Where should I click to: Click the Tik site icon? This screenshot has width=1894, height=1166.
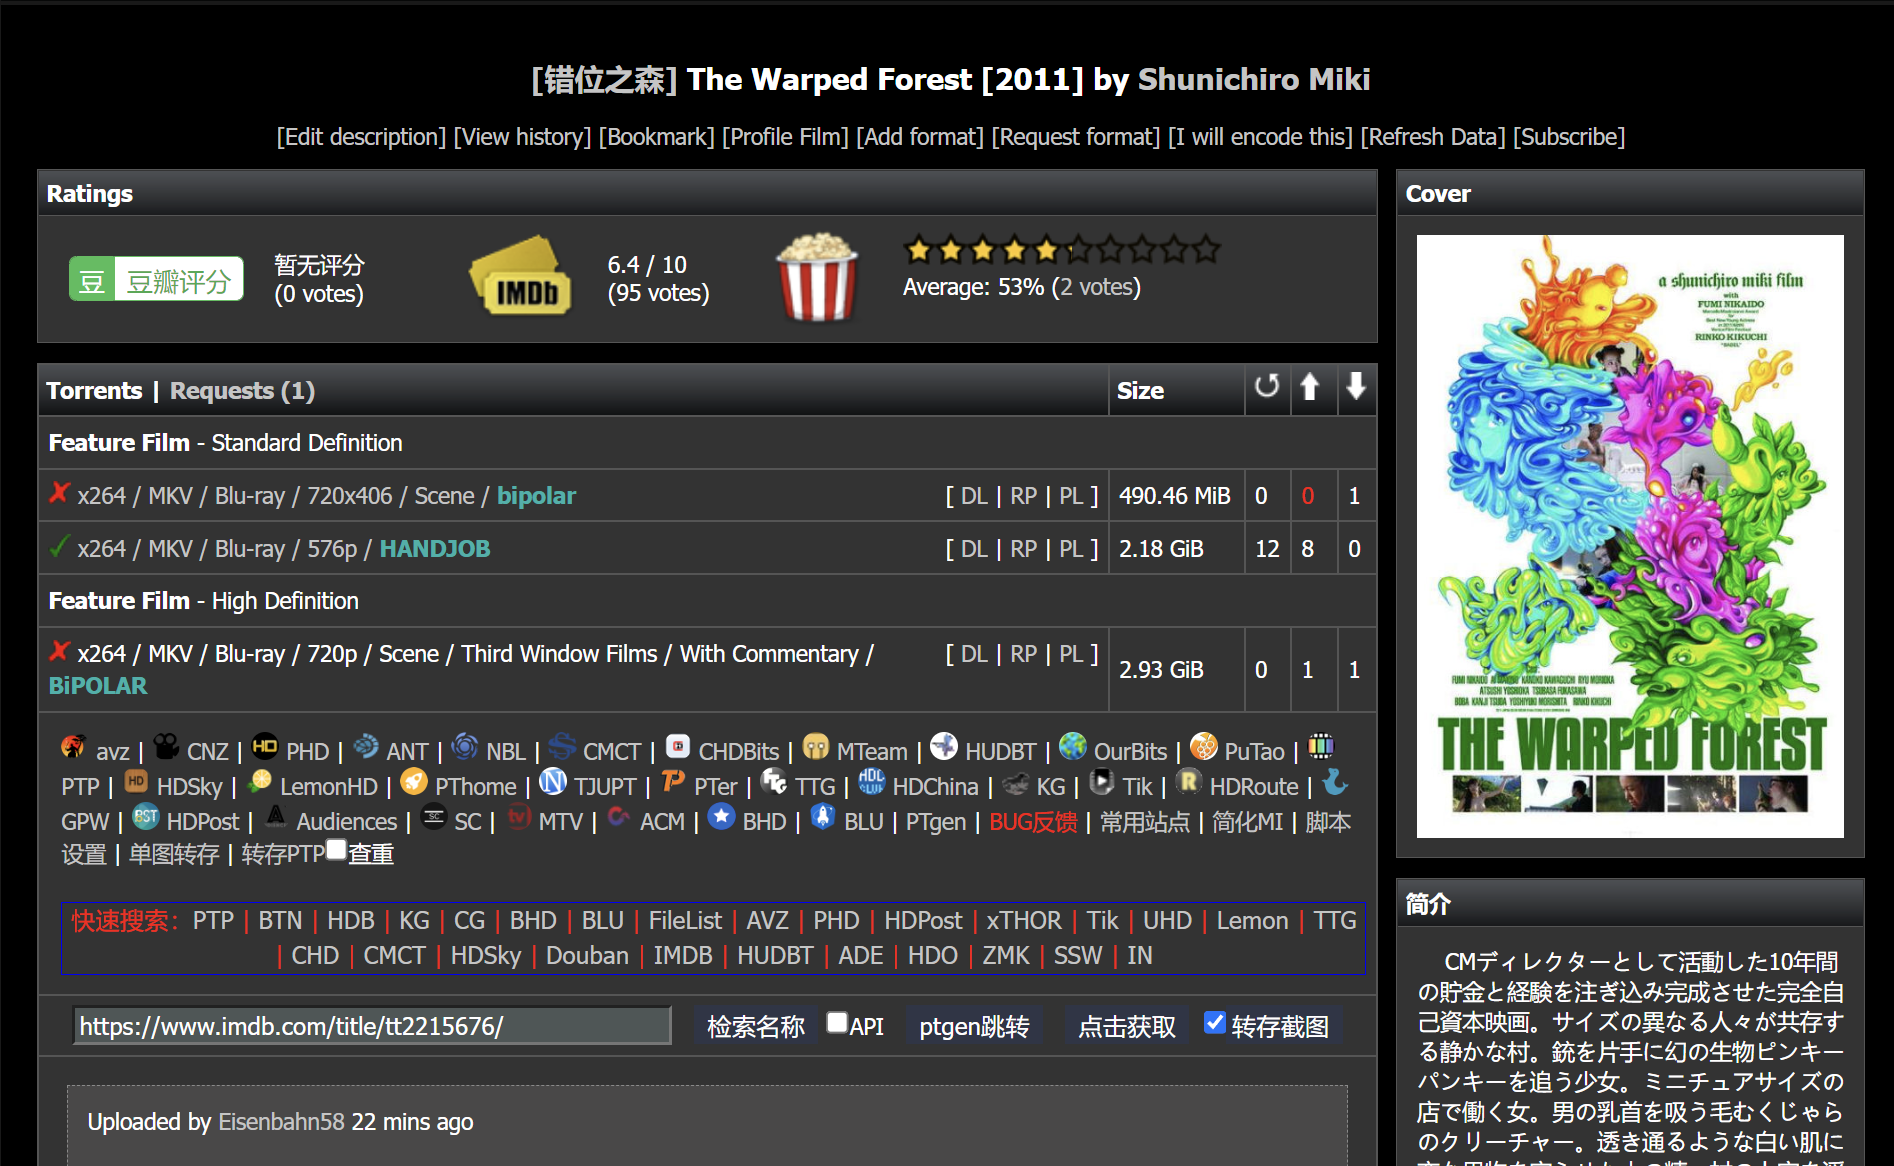[1102, 781]
